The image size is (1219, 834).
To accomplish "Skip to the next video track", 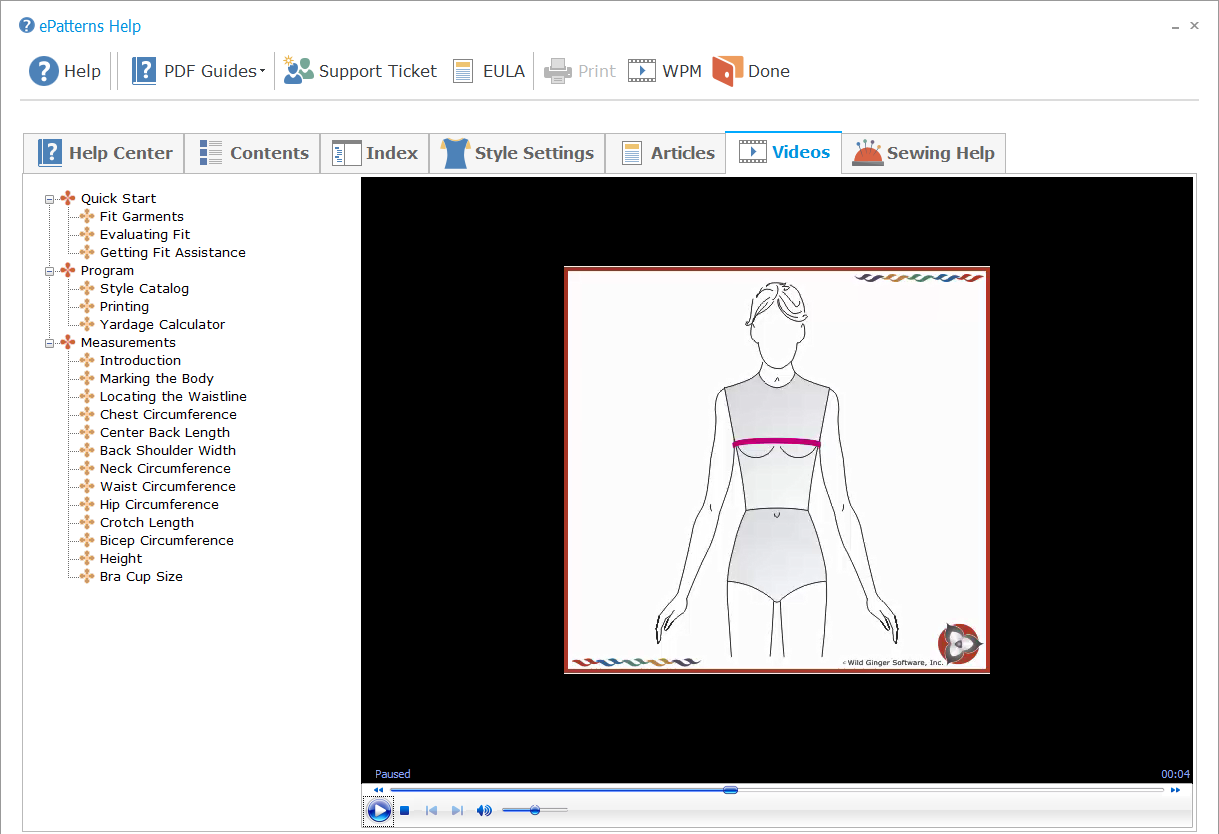I will pyautogui.click(x=457, y=810).
